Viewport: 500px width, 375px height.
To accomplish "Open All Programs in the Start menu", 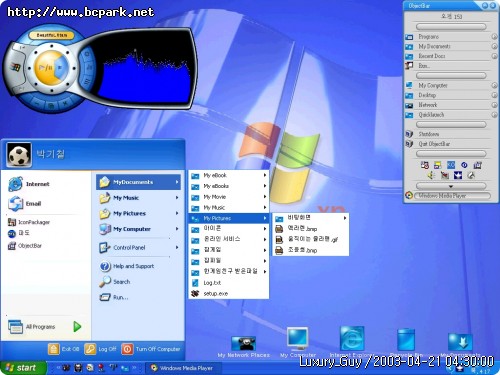I will coord(45,327).
